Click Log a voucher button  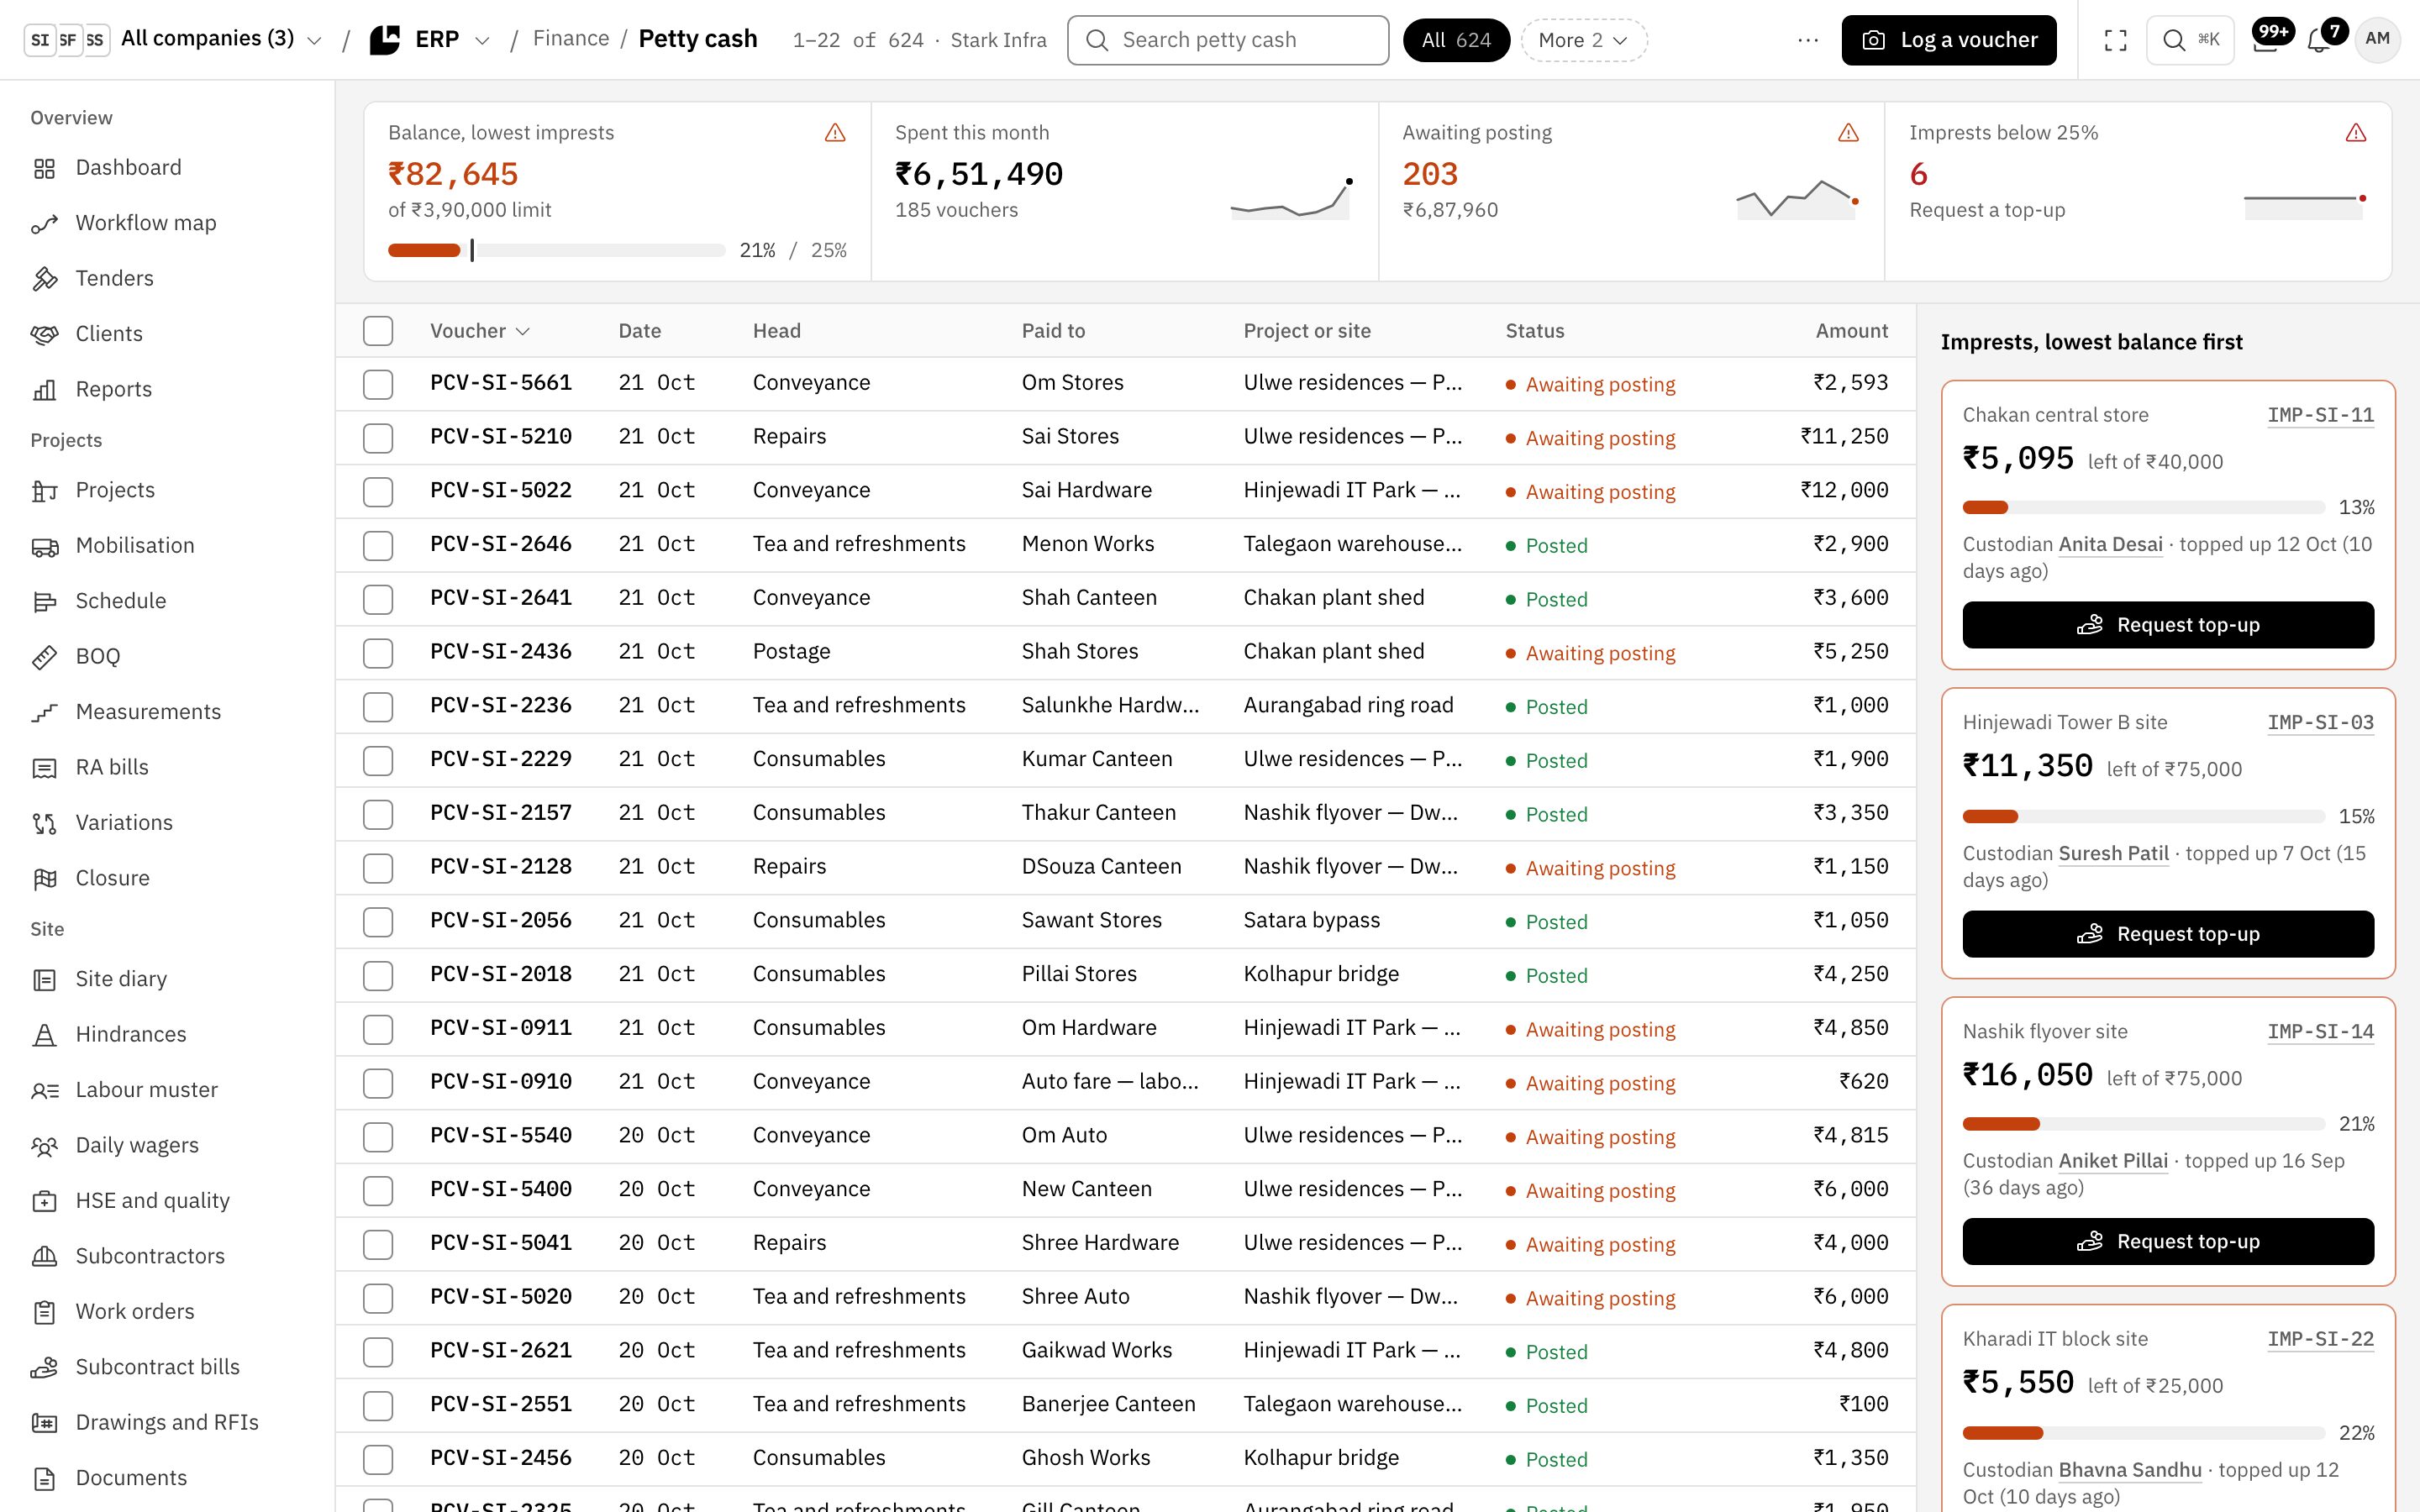click(x=1949, y=40)
